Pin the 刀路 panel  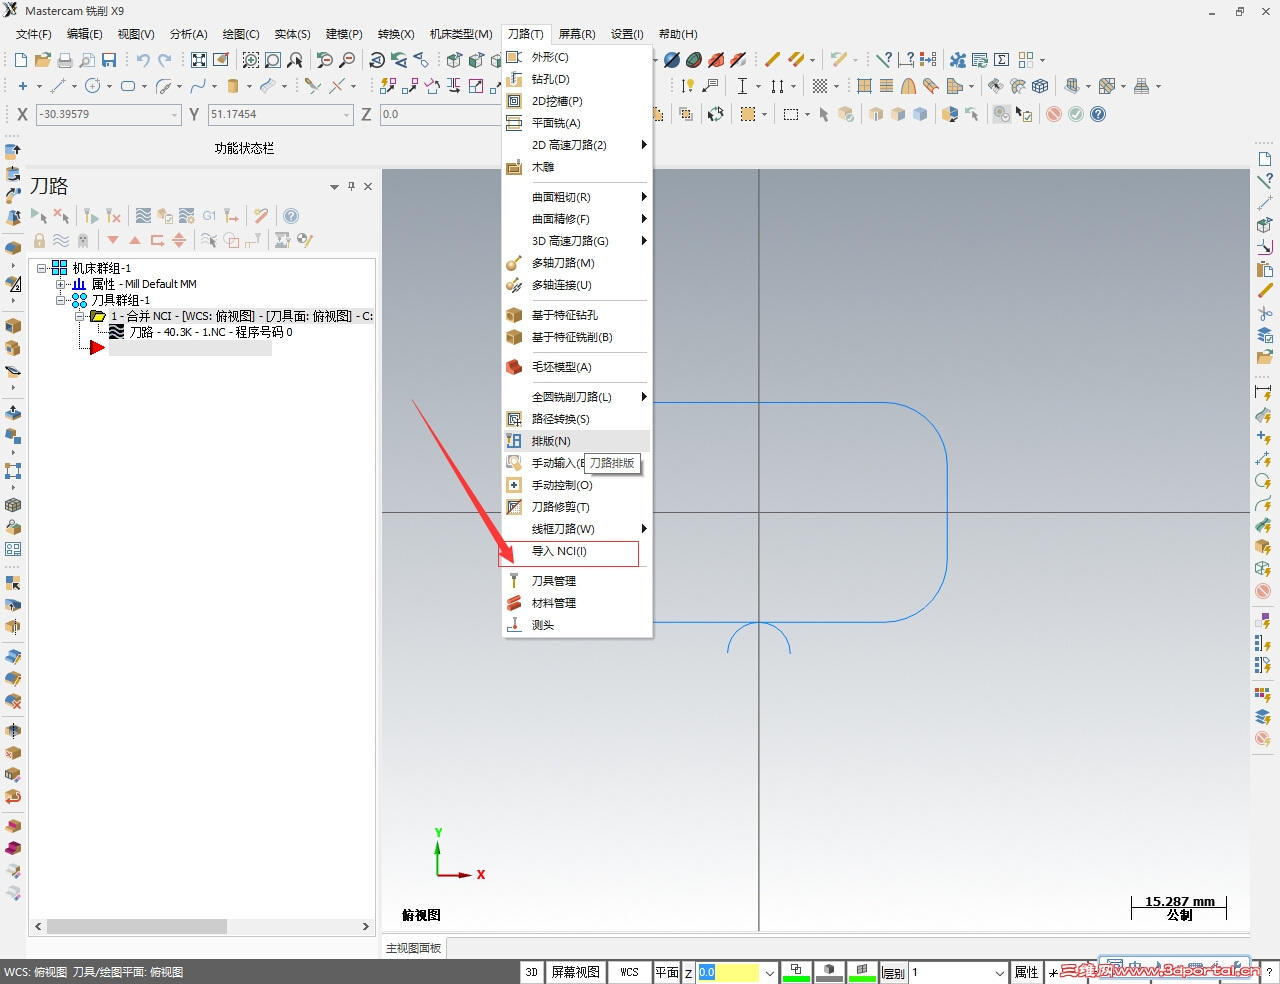tap(351, 186)
